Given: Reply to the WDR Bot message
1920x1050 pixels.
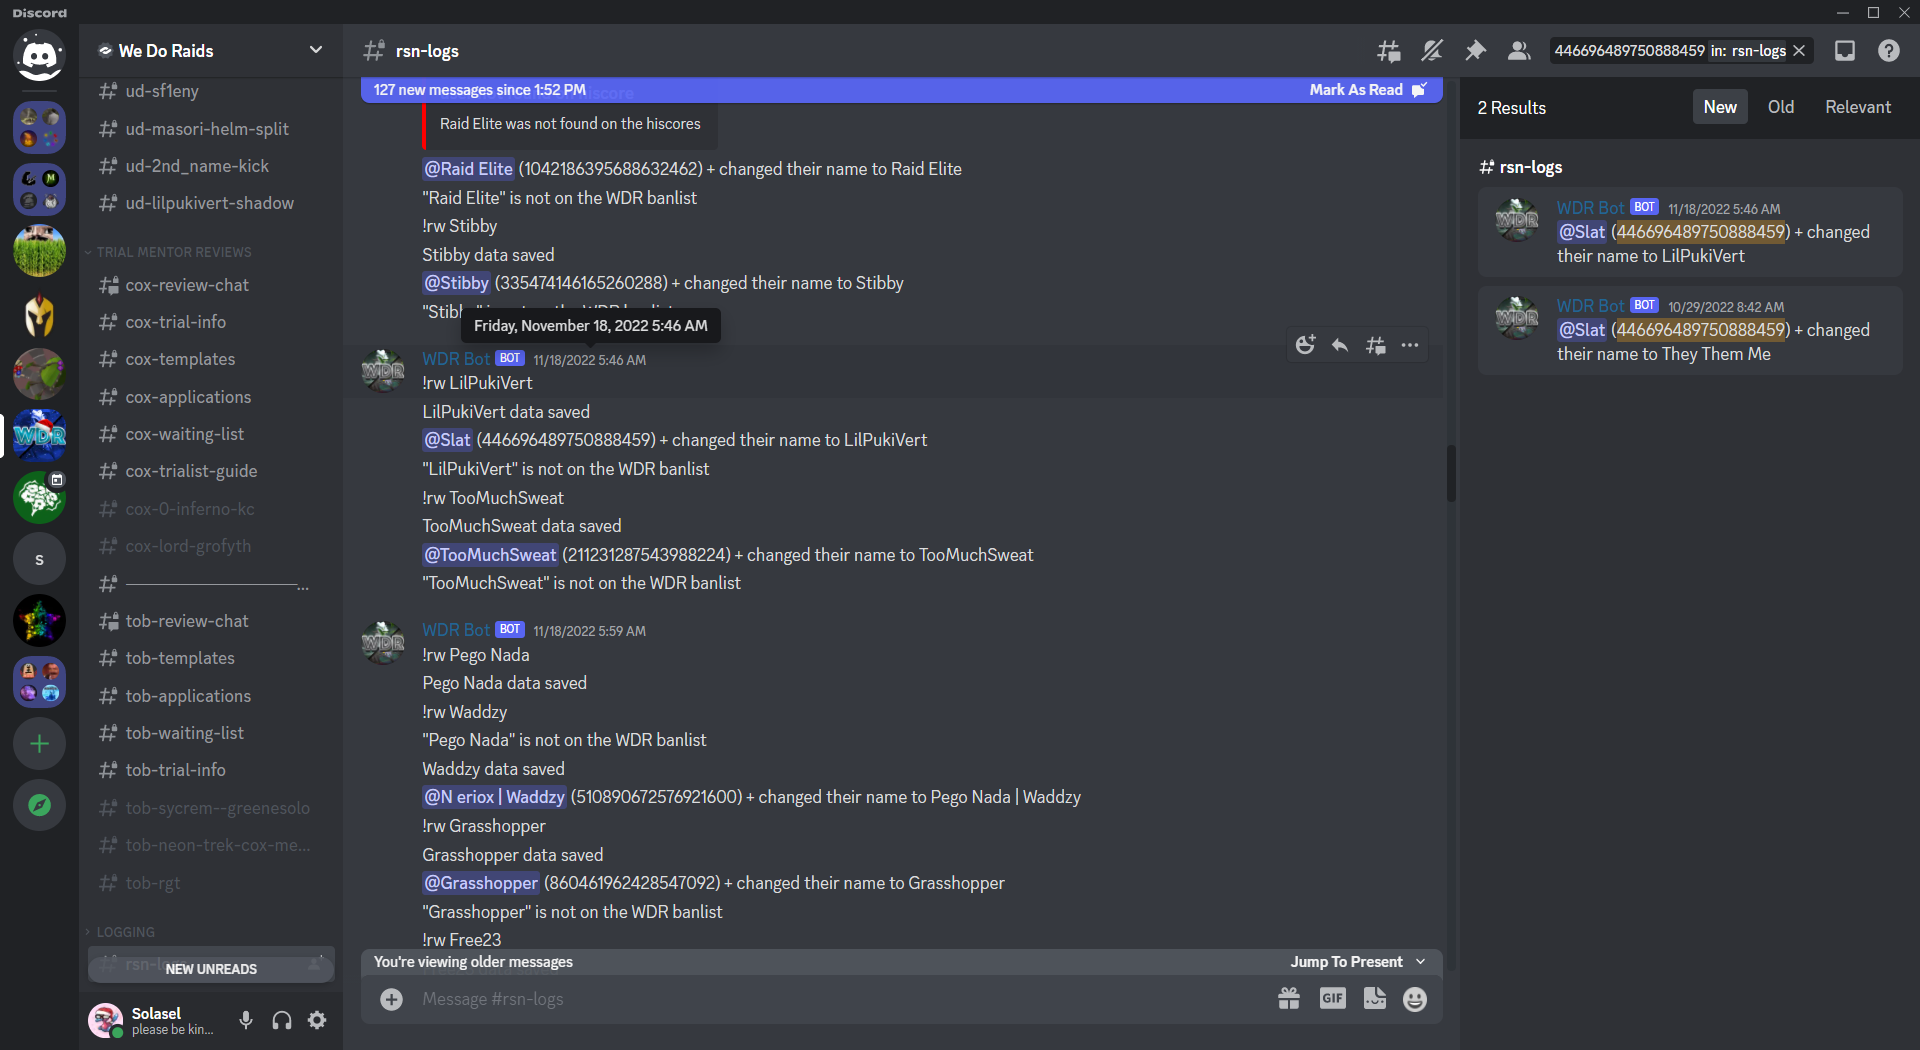Looking at the screenshot, I should point(1340,345).
